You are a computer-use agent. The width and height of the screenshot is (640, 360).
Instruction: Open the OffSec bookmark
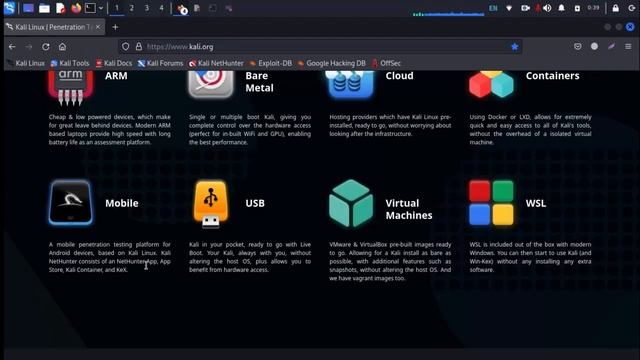tap(386, 63)
